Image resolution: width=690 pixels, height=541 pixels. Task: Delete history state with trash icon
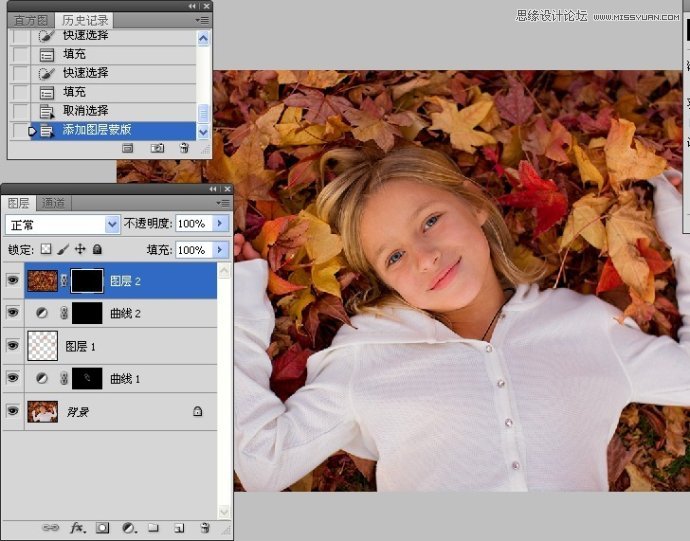point(184,148)
